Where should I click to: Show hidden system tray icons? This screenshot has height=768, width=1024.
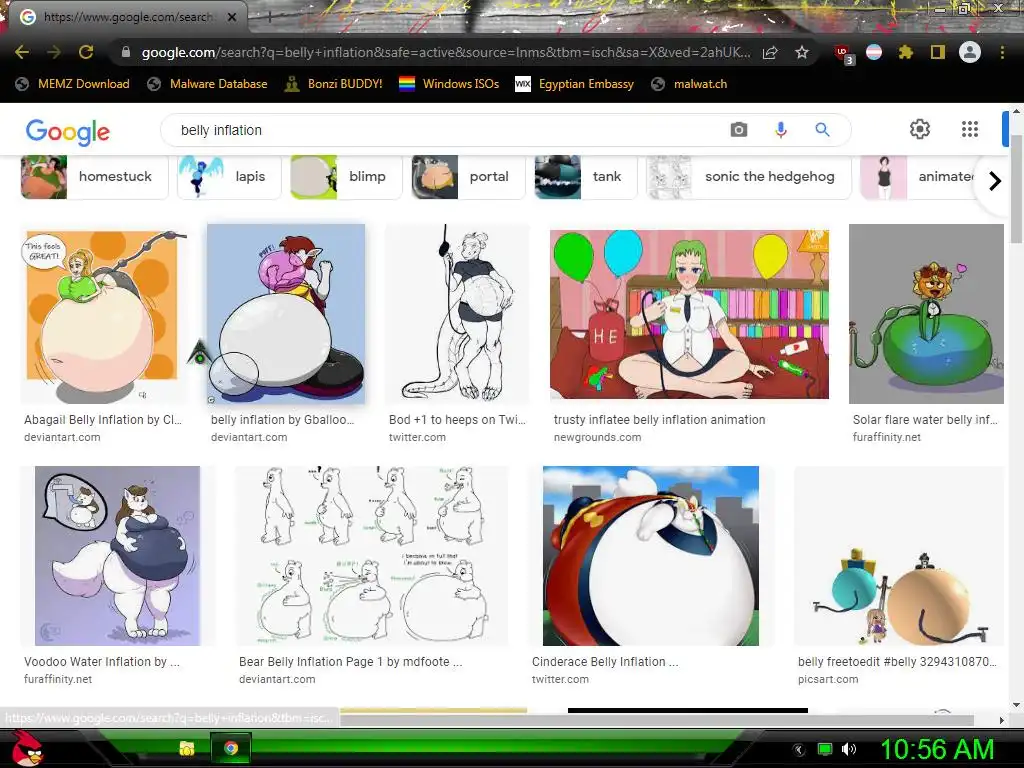(x=798, y=750)
